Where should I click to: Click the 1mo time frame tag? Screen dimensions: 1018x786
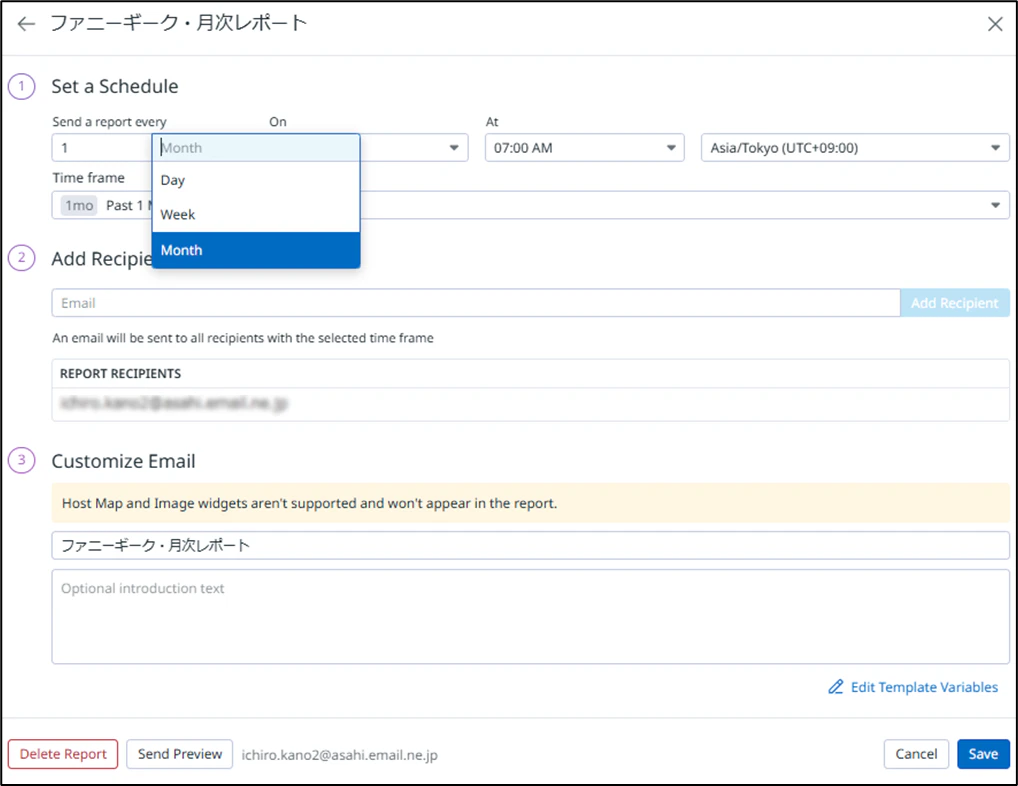(x=79, y=206)
